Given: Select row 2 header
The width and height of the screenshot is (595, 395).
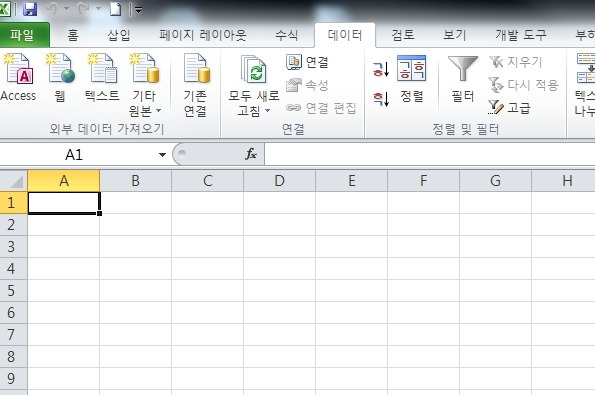Looking at the screenshot, I should coord(14,225).
